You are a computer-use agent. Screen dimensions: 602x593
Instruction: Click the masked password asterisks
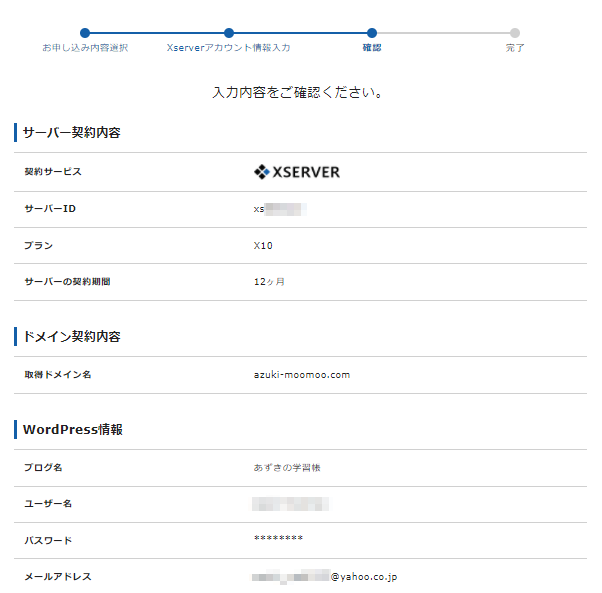[x=278, y=538]
